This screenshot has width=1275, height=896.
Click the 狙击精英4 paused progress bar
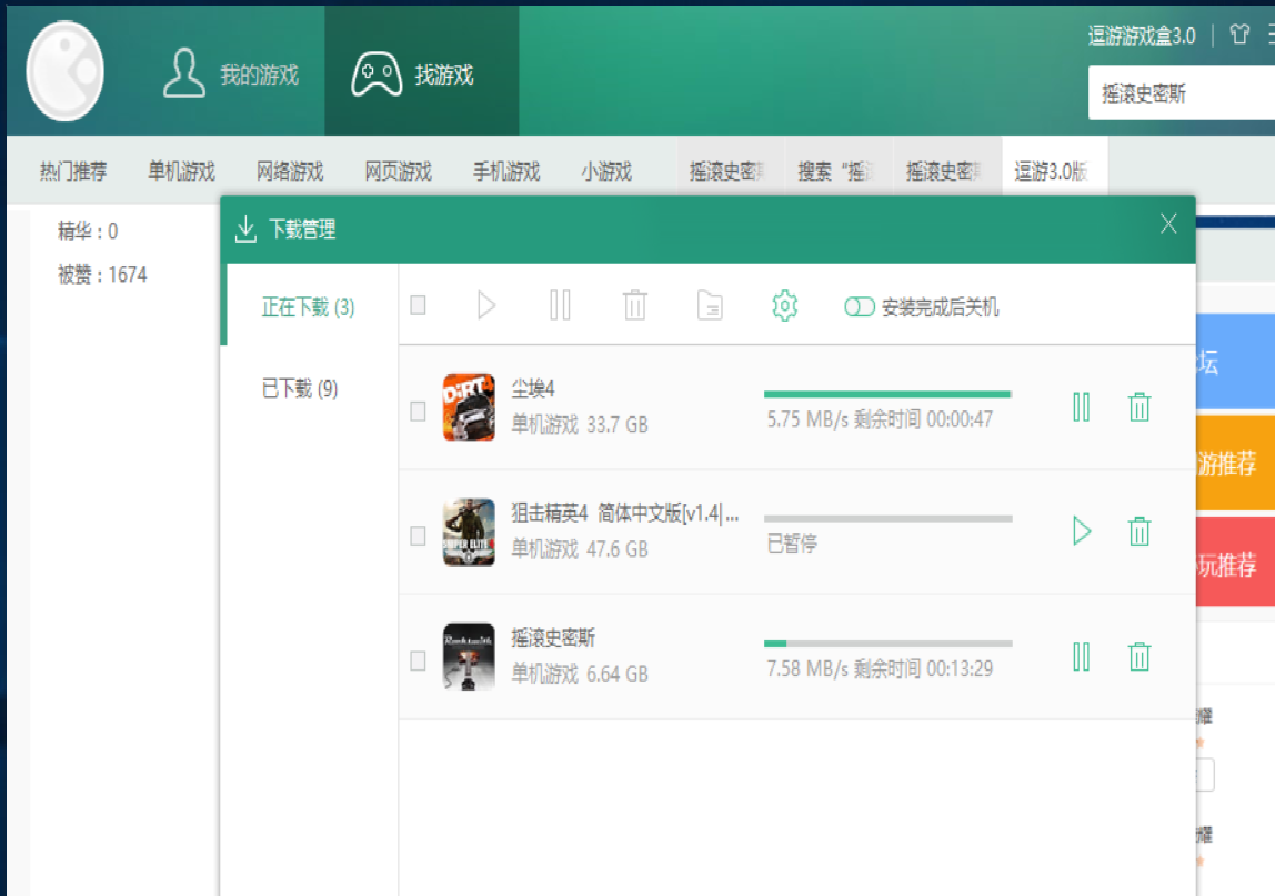click(888, 519)
